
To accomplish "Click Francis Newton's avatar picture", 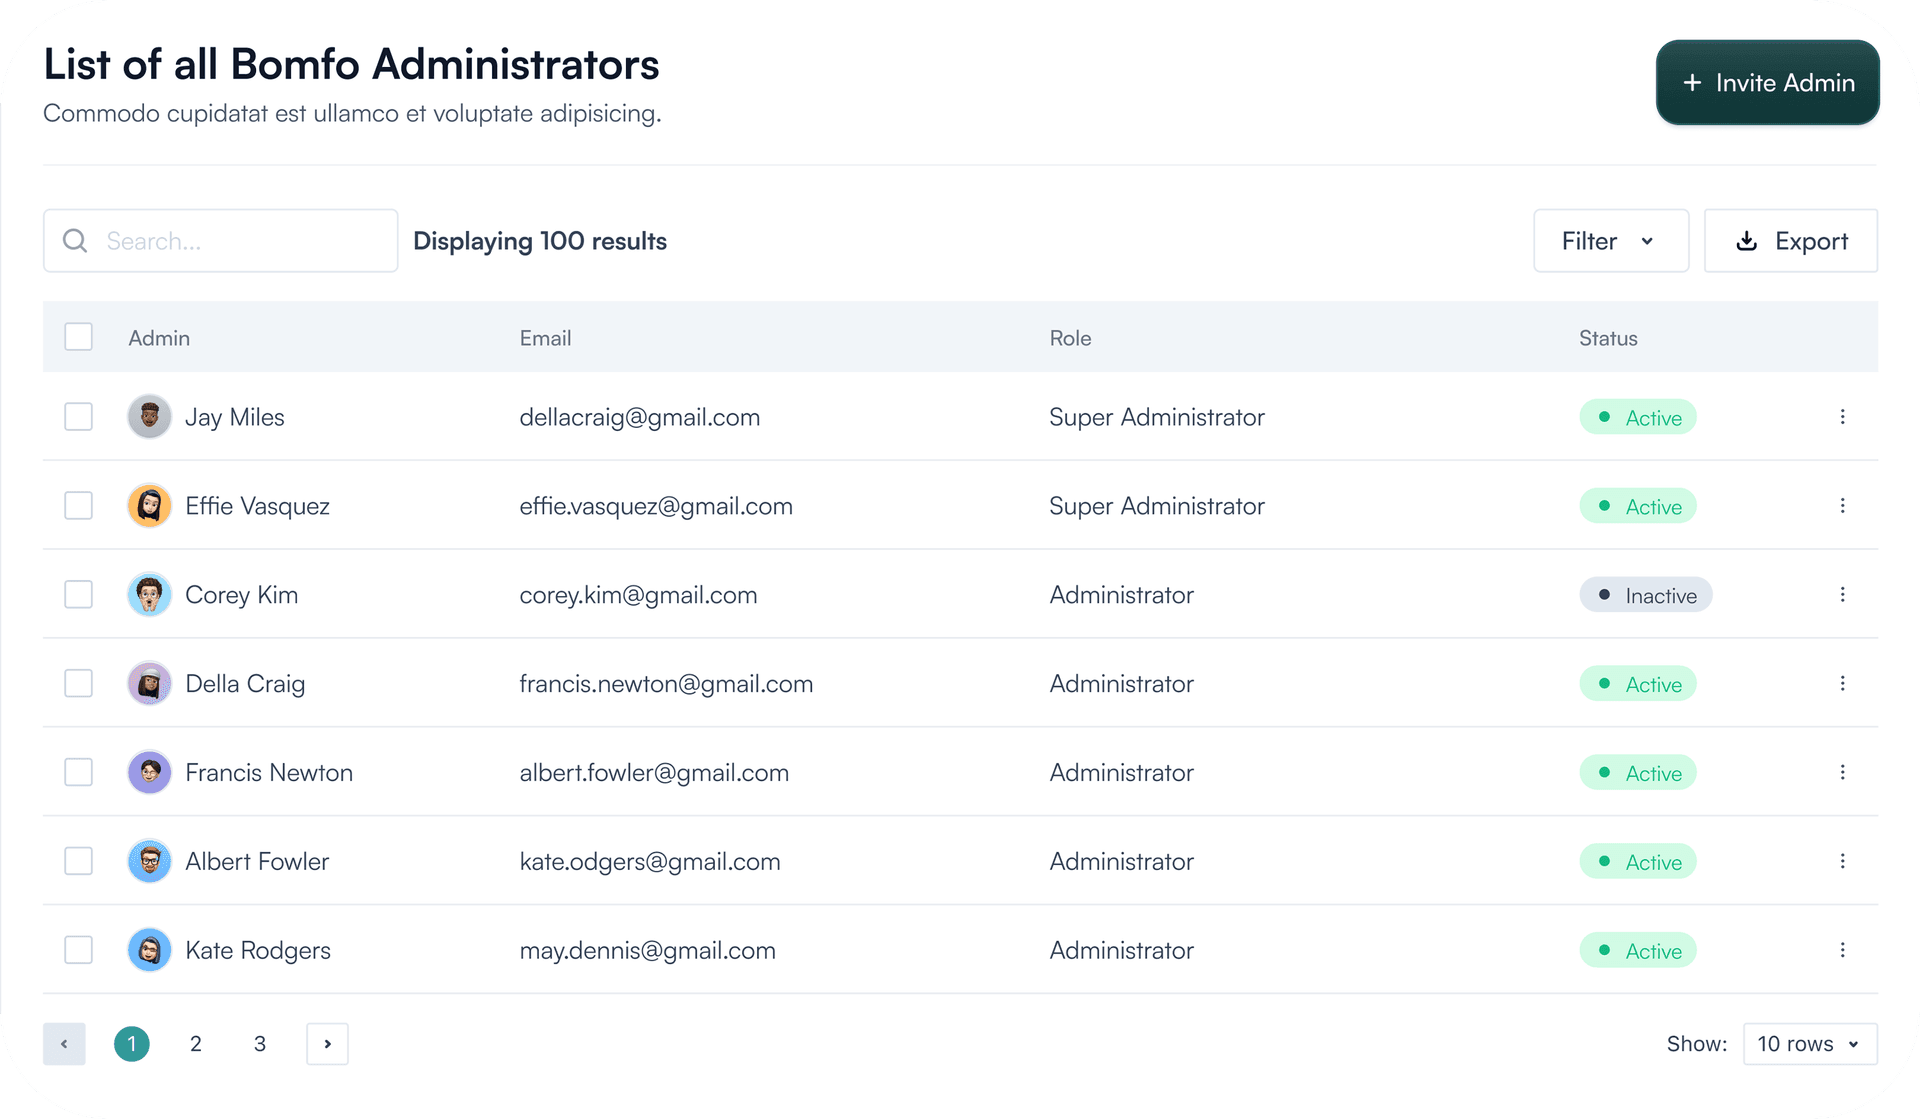I will point(149,773).
